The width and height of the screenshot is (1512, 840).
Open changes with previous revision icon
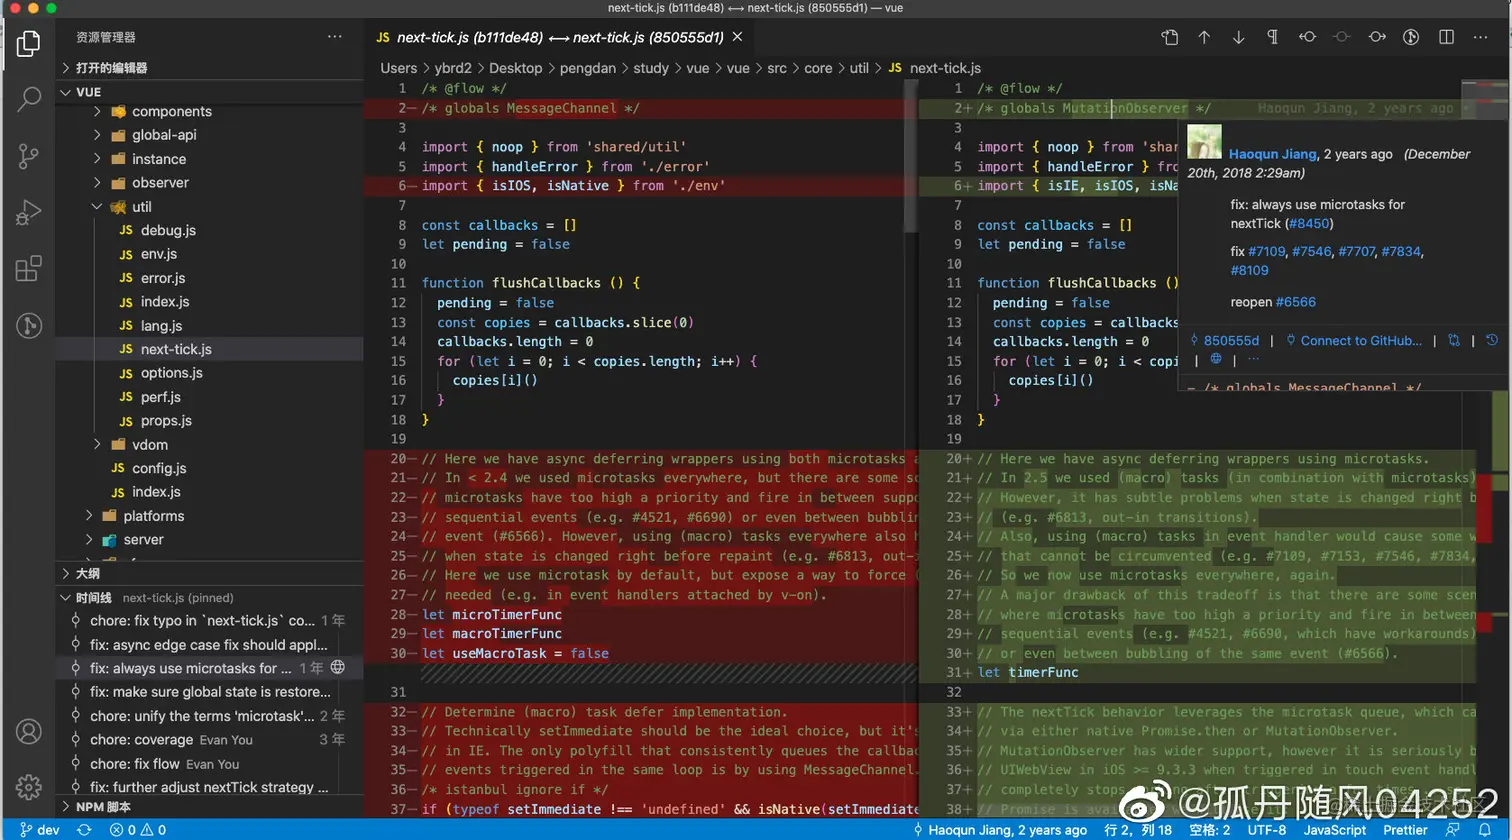click(1307, 37)
